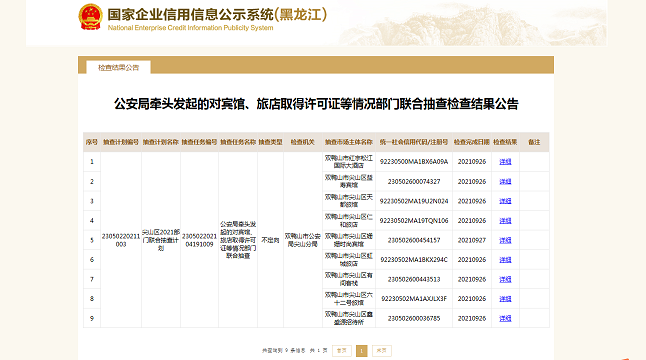
Task: Open 详细 link for row 4
Action: (x=505, y=221)
